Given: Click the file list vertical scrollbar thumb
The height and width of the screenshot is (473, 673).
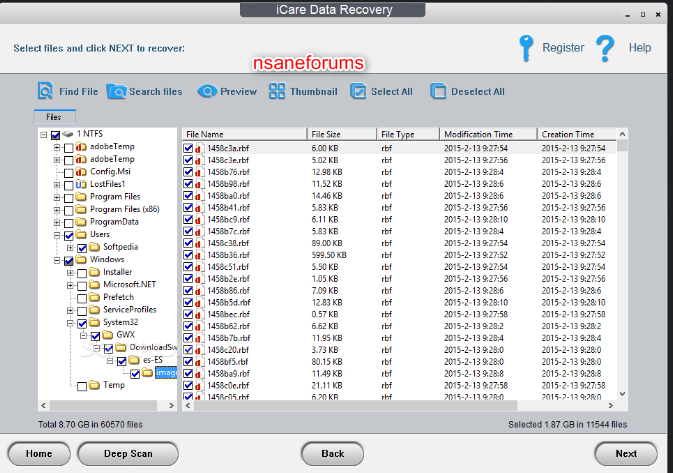Looking at the screenshot, I should tap(622, 146).
